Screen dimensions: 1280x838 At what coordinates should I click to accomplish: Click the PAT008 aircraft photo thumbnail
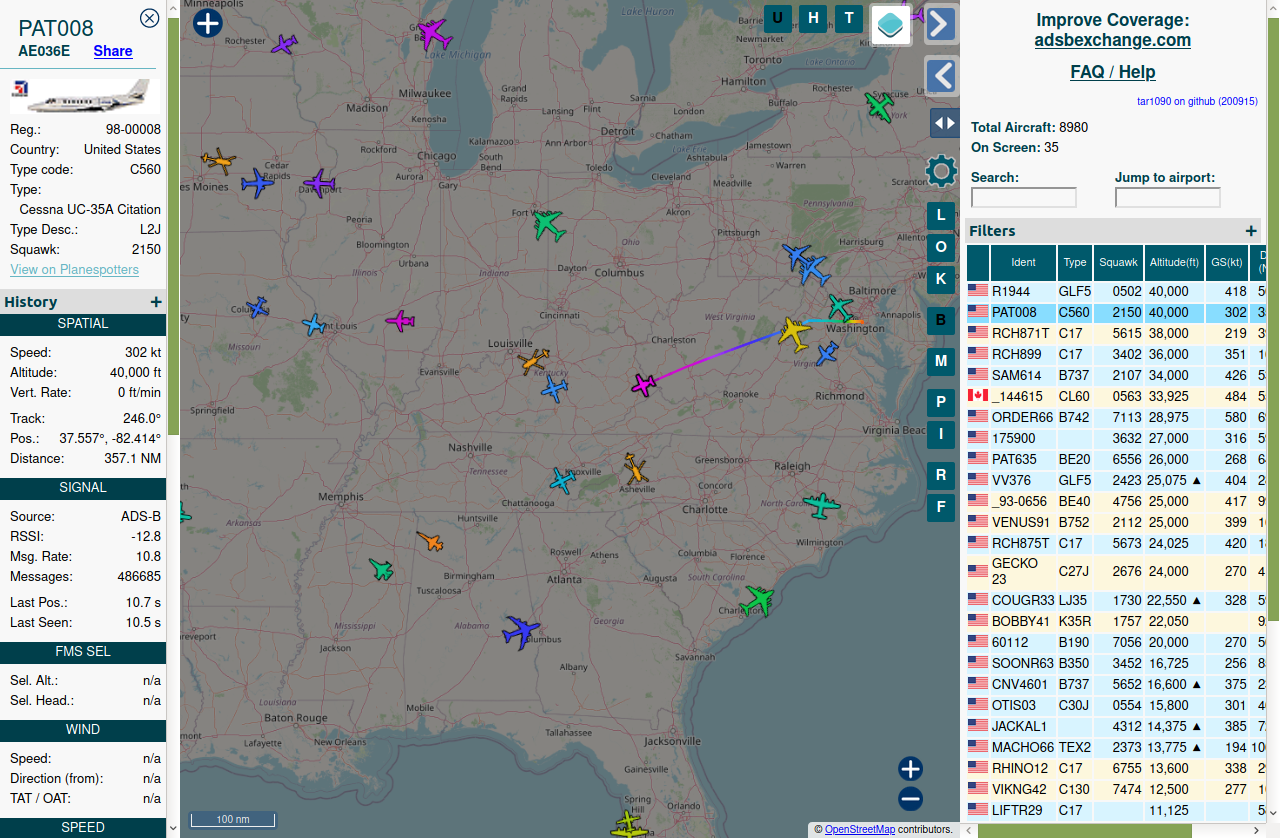85,97
